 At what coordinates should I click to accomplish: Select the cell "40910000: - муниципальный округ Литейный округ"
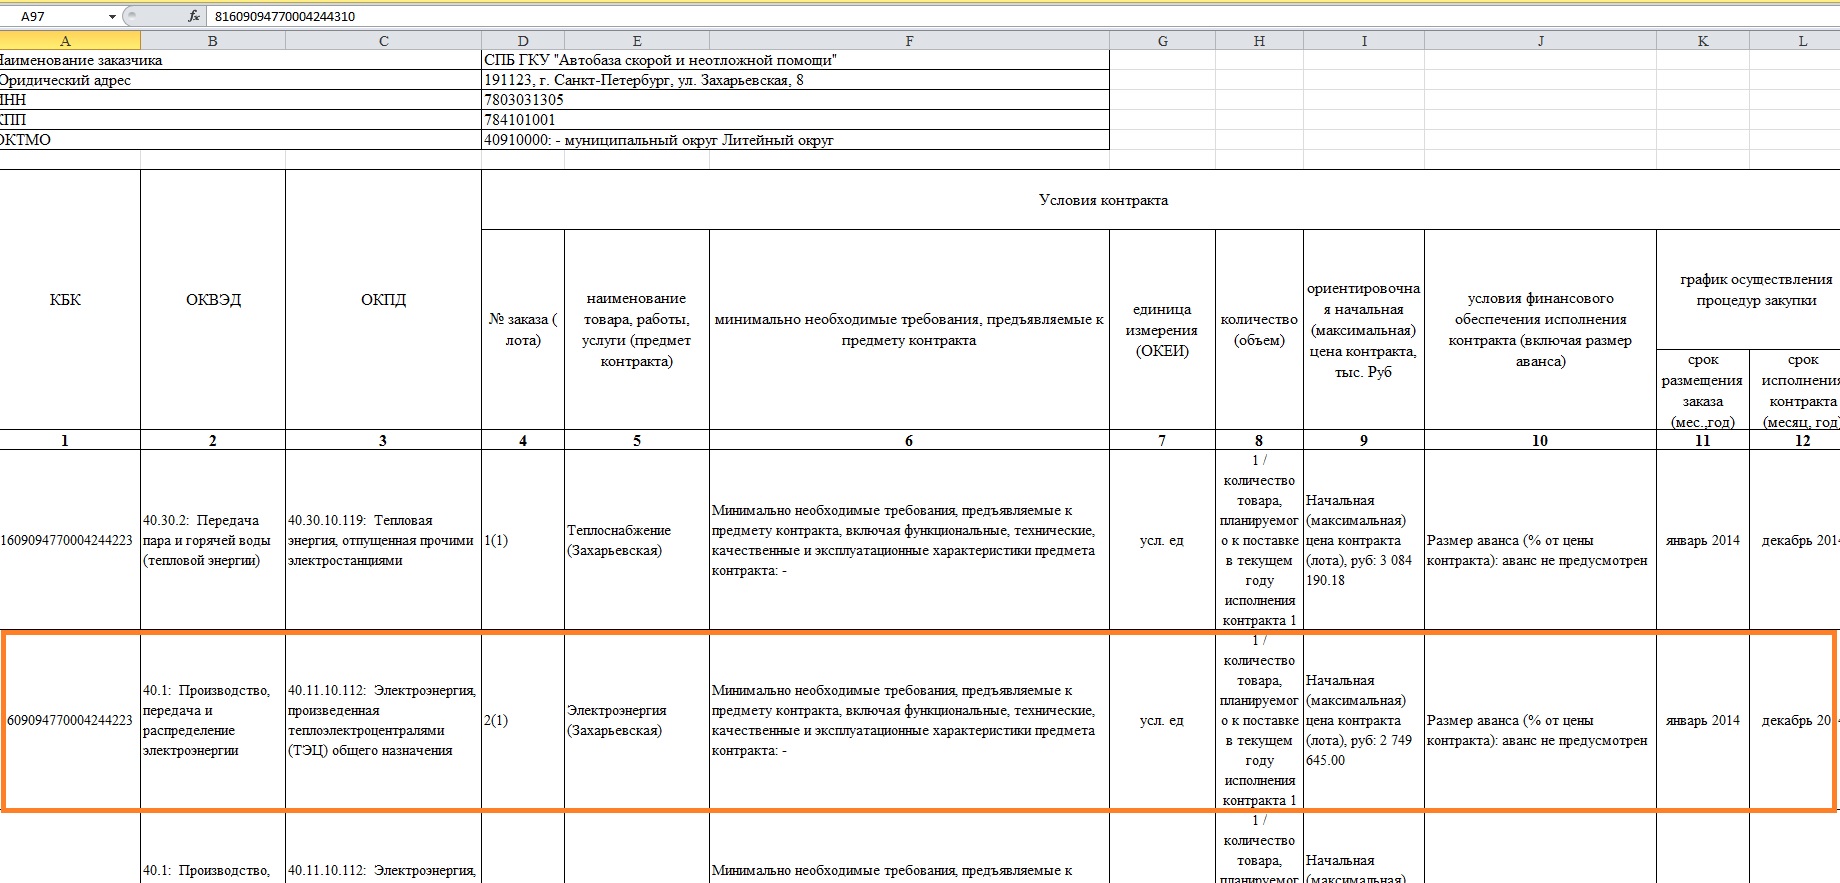pyautogui.click(x=796, y=140)
